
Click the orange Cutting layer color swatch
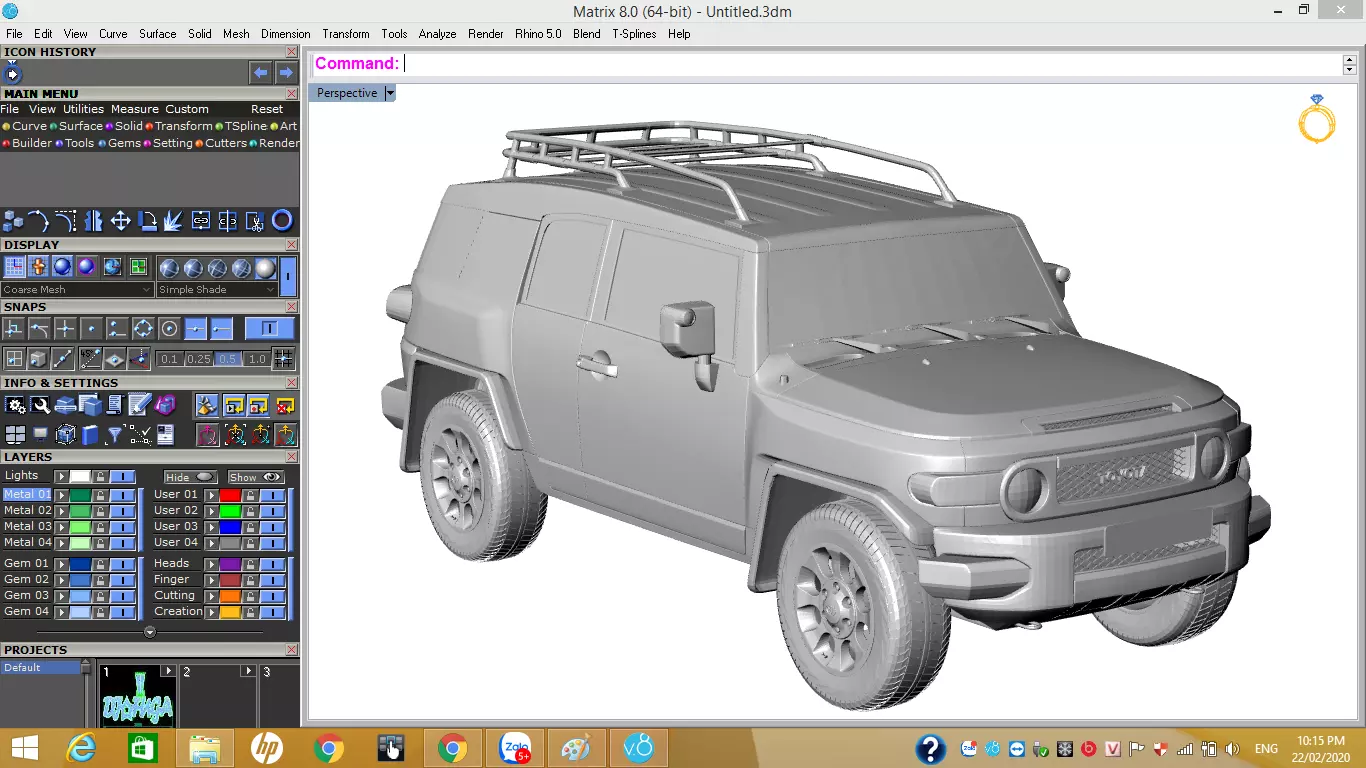(230, 596)
